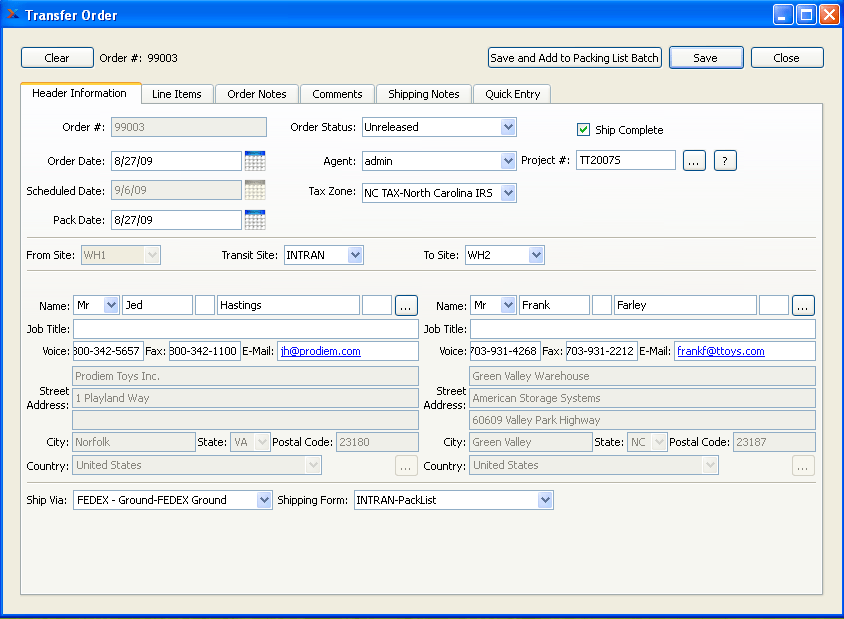Screen dimensions: 844x619
Task: Click the browse button beside United States country field
Action: [404, 466]
